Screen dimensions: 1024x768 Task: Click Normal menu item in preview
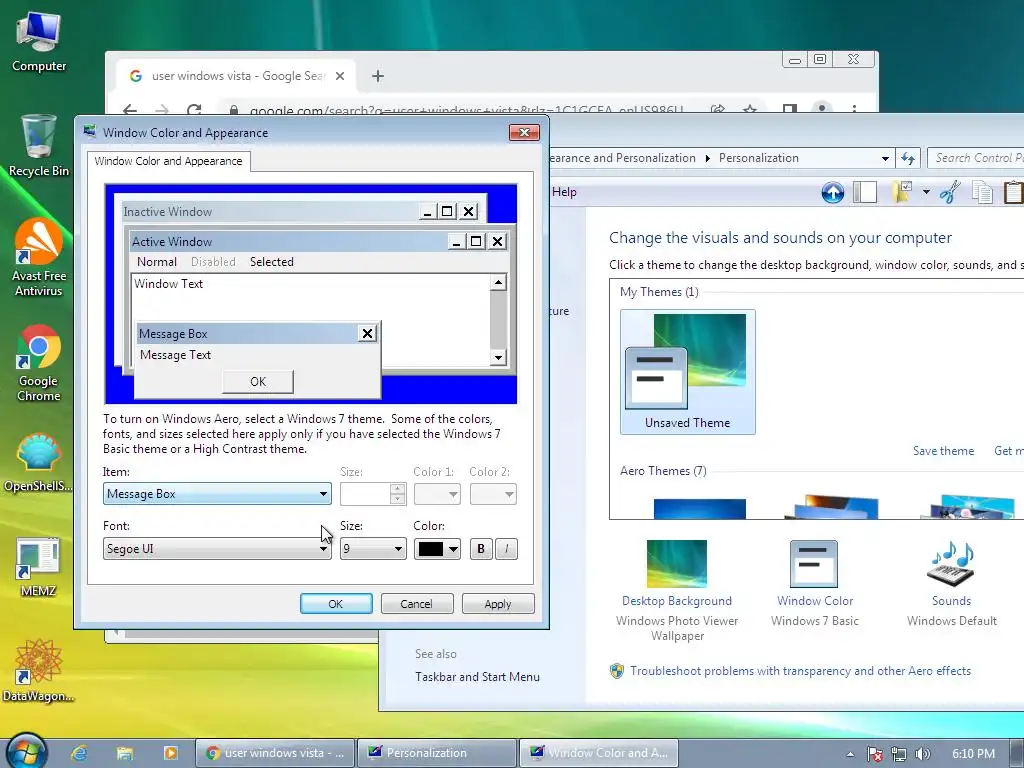coord(157,262)
